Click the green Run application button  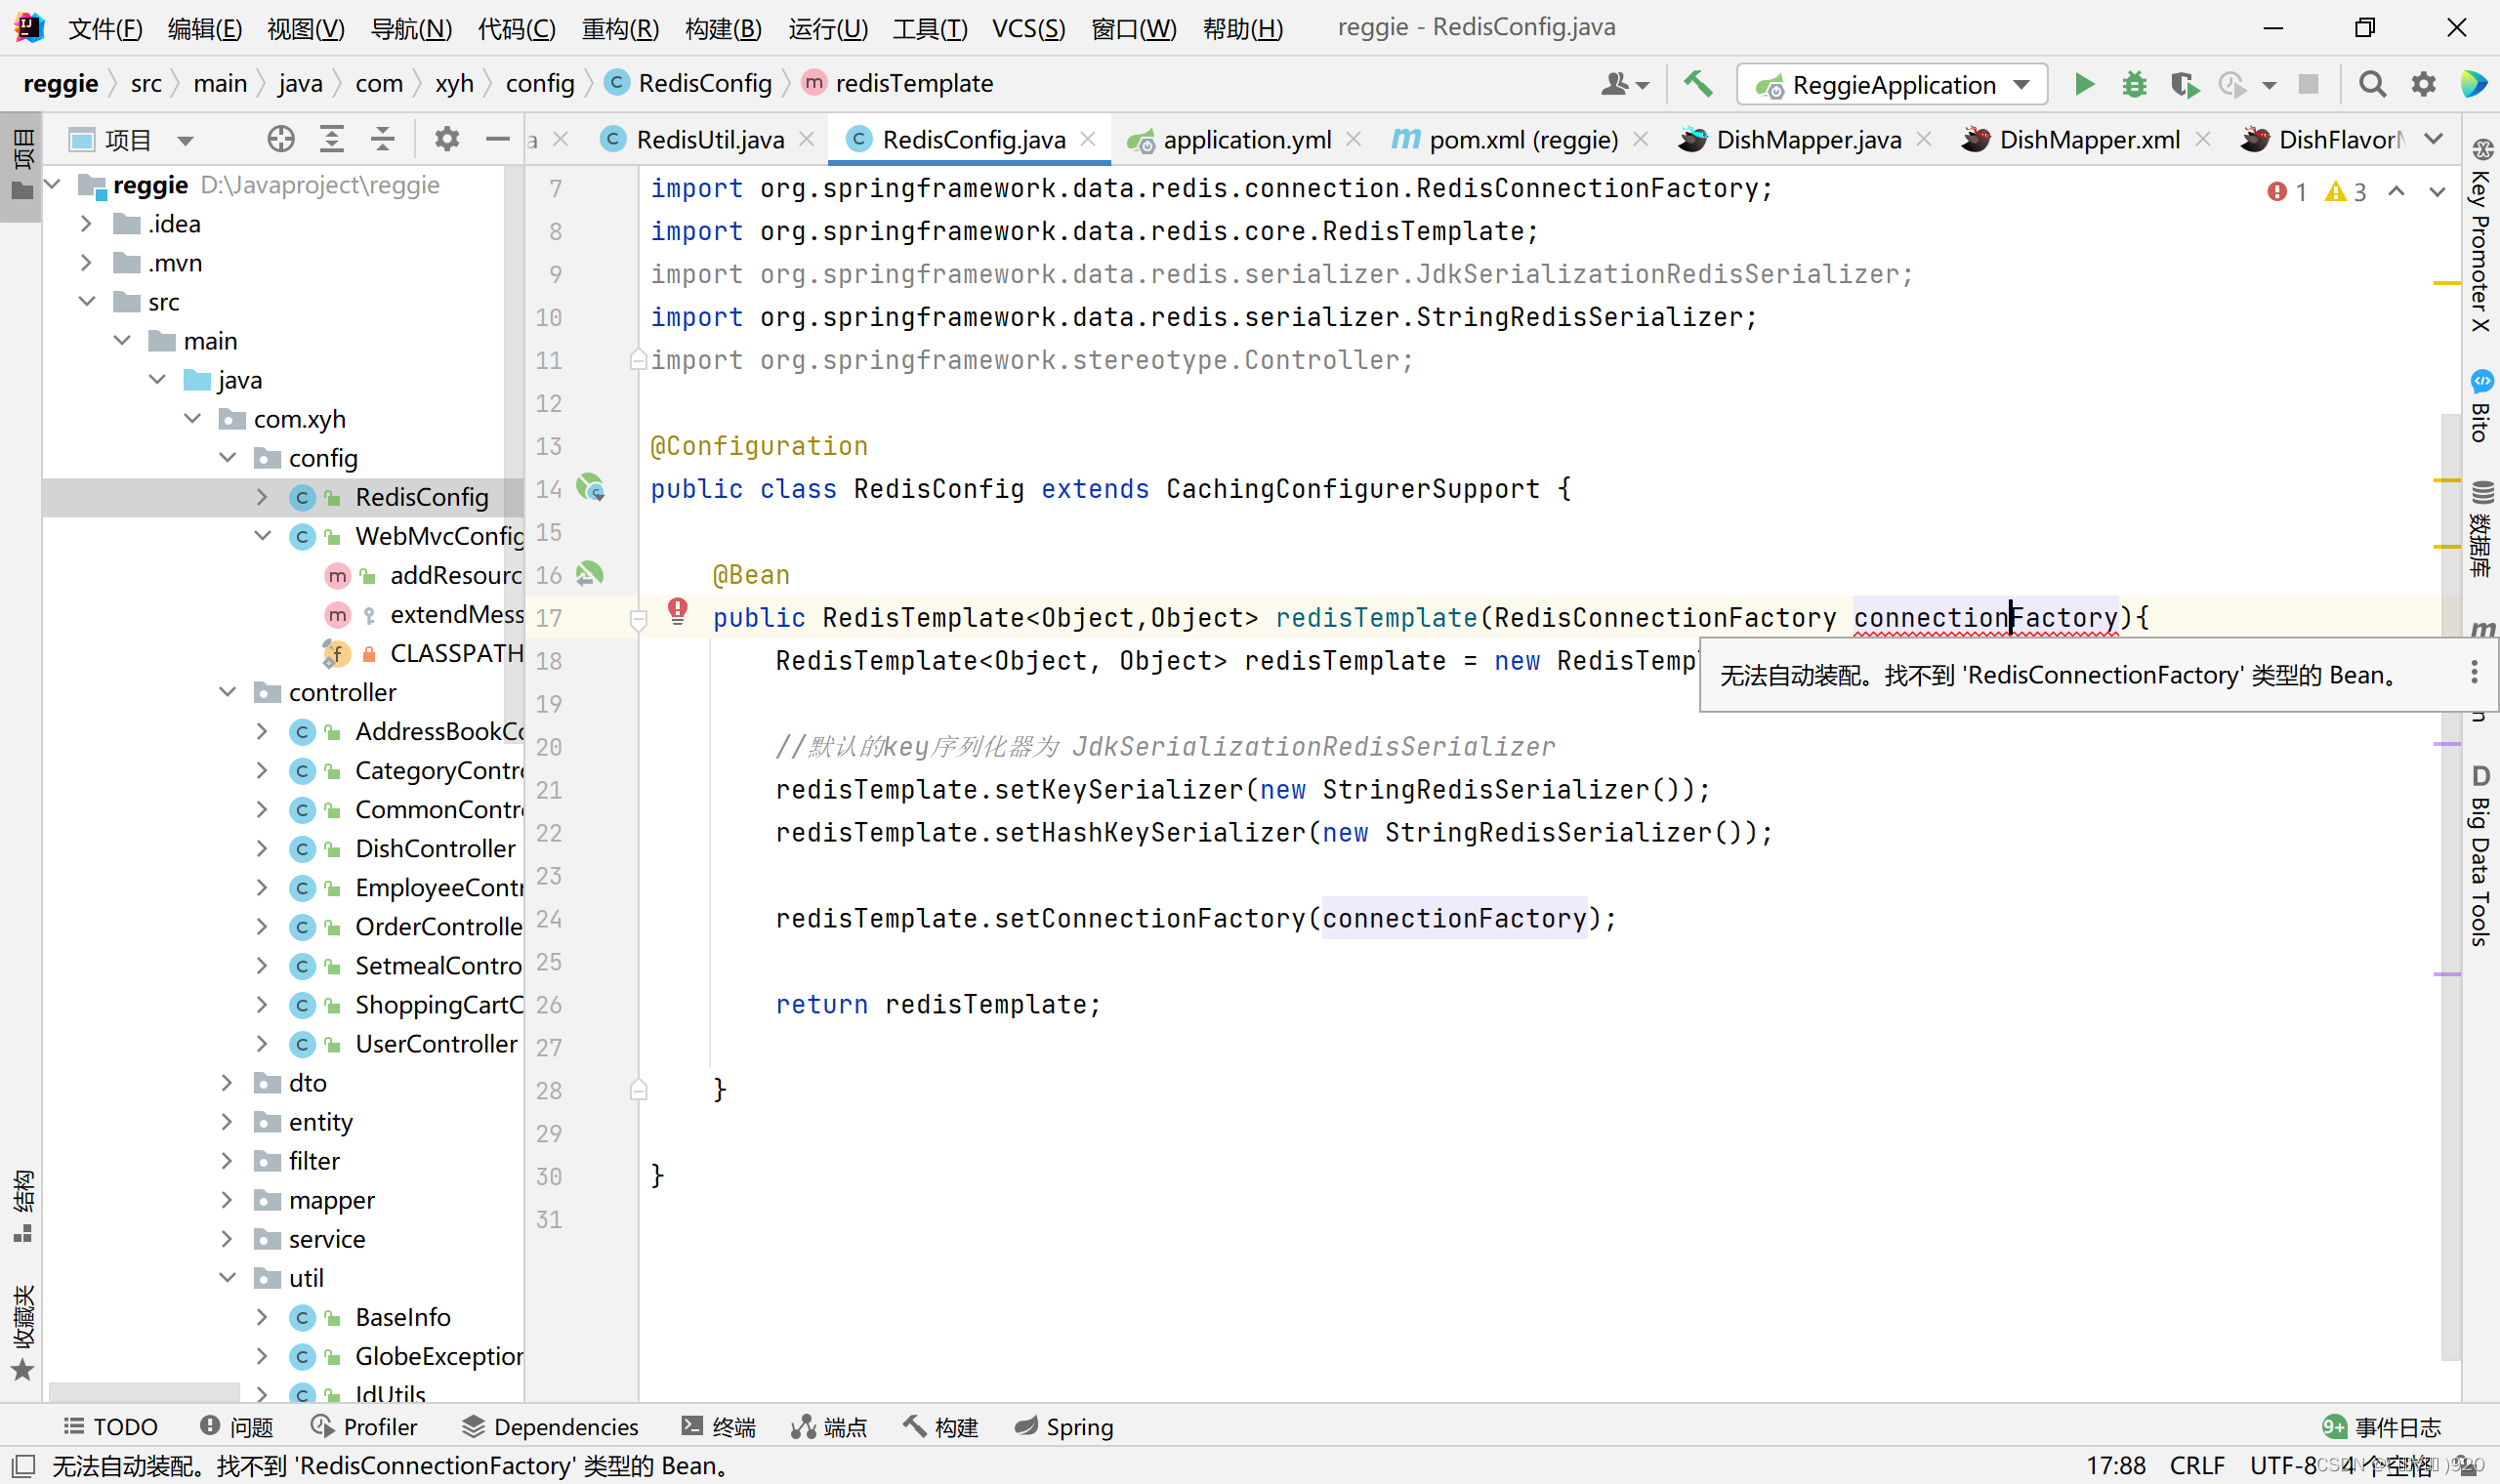(x=2084, y=84)
